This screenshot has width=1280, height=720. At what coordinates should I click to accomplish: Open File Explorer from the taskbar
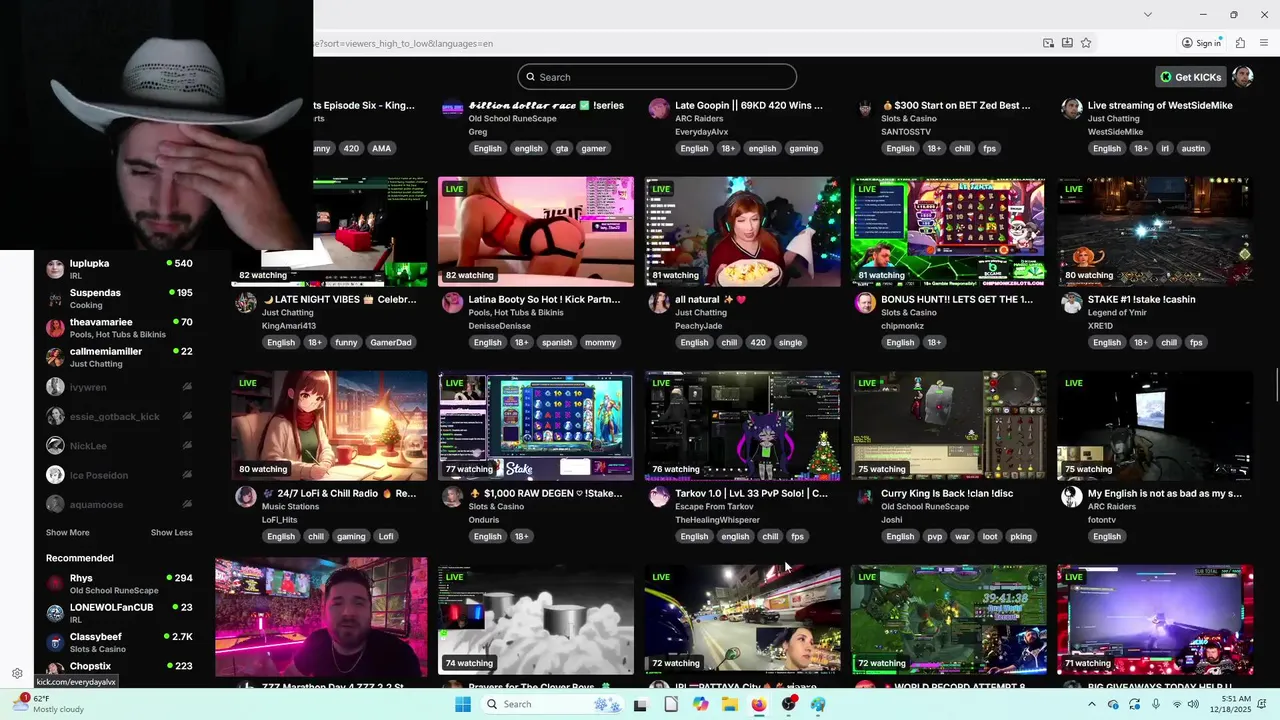click(730, 704)
